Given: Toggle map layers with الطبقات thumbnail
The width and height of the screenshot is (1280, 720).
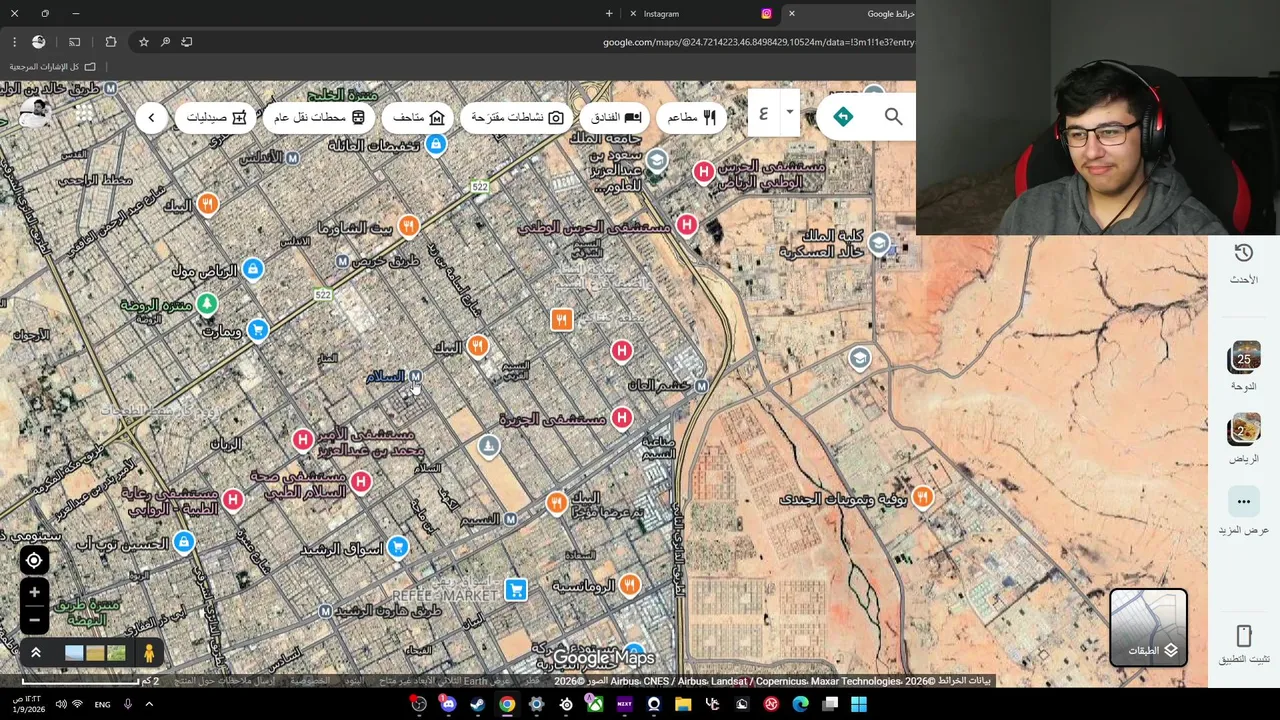Looking at the screenshot, I should click(1148, 627).
